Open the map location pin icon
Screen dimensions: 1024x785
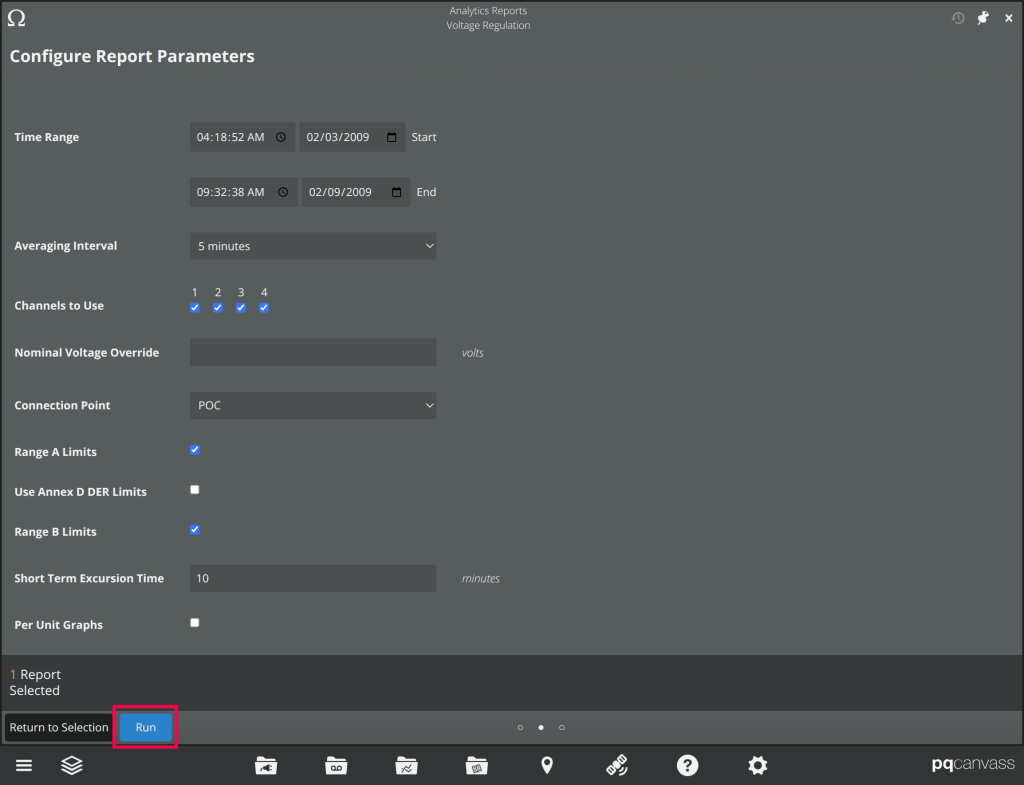[x=546, y=766]
